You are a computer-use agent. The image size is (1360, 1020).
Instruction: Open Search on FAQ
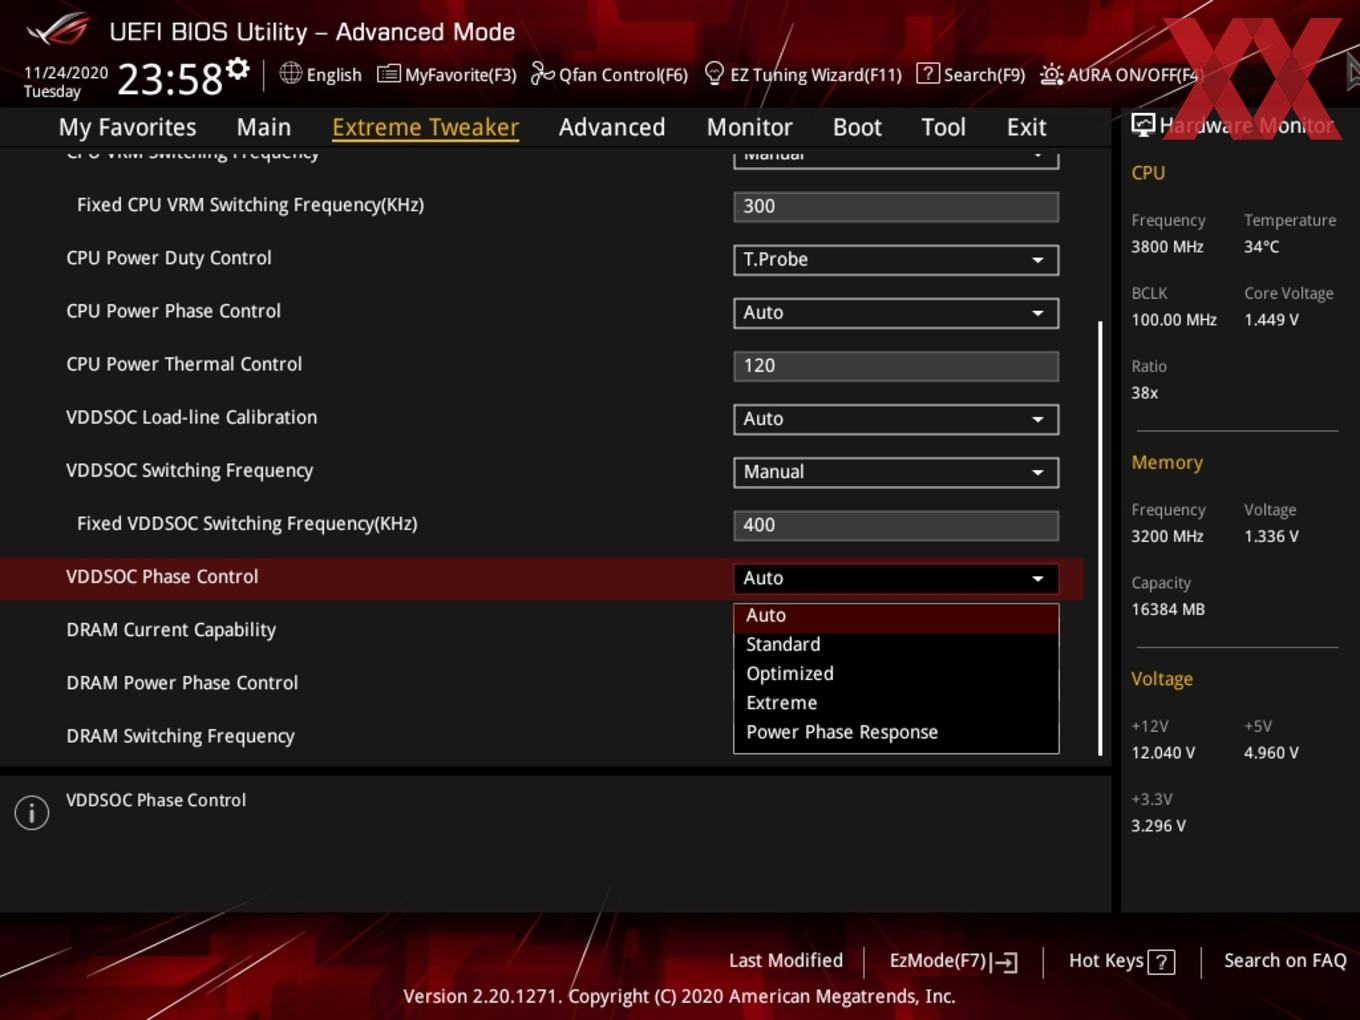click(x=1285, y=961)
